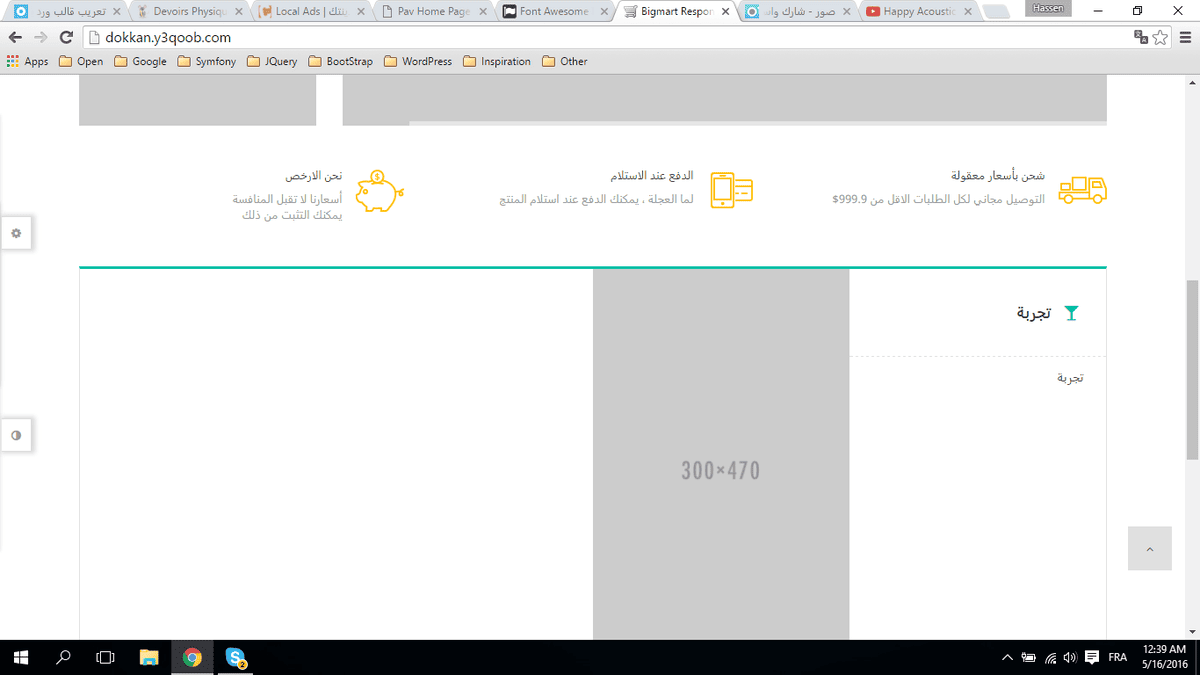Click the page vertical scrollbar thumb
The height and width of the screenshot is (675, 1200).
[1191, 370]
